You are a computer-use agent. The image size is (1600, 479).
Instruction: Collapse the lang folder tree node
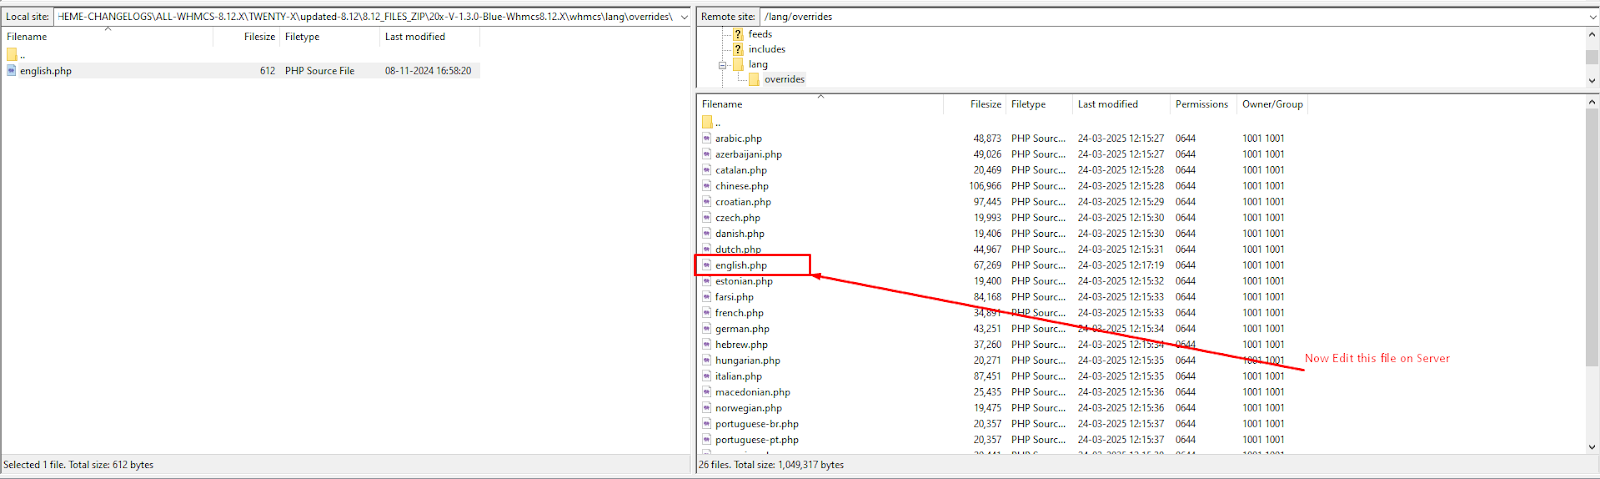722,65
